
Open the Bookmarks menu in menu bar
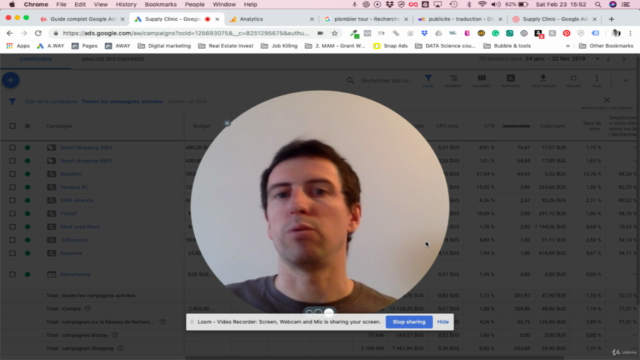tap(160, 4)
